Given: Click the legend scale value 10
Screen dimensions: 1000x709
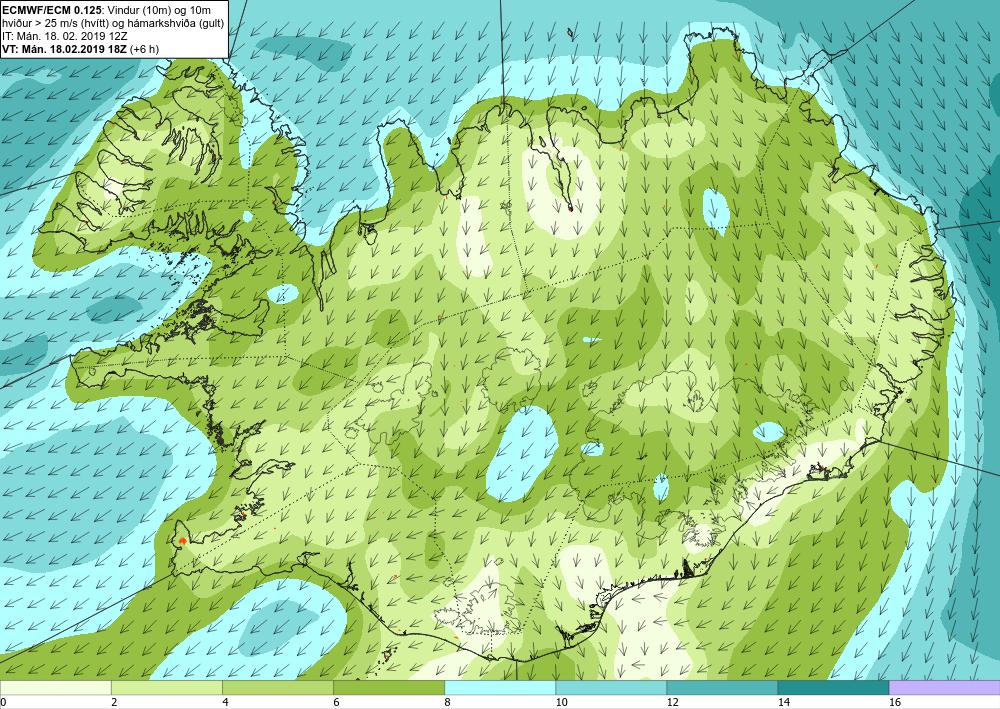Looking at the screenshot, I should tap(561, 702).
